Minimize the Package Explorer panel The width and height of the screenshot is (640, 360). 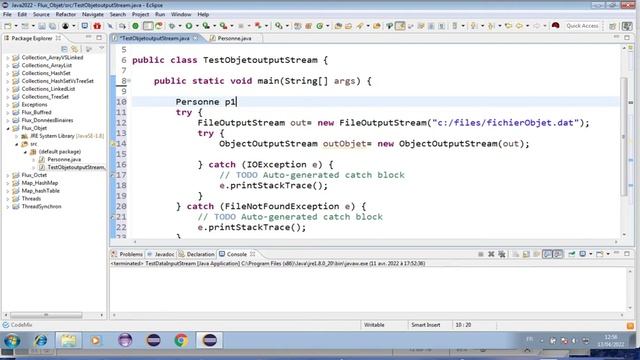(89, 38)
